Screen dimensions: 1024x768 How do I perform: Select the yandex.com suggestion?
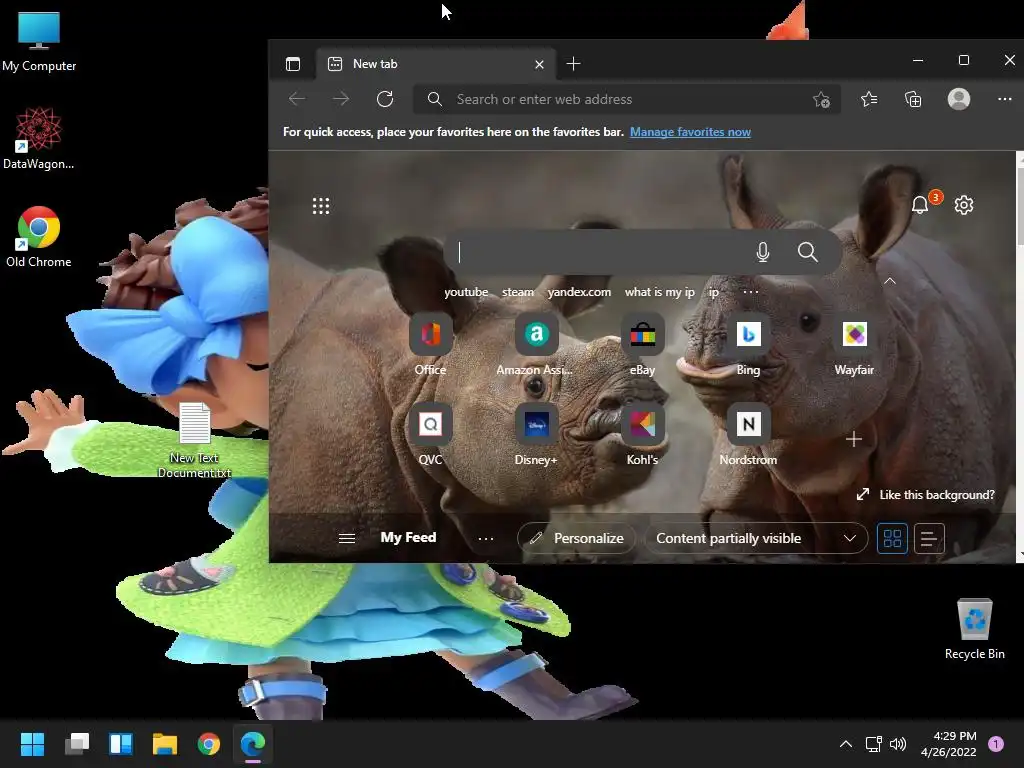pyautogui.click(x=579, y=292)
